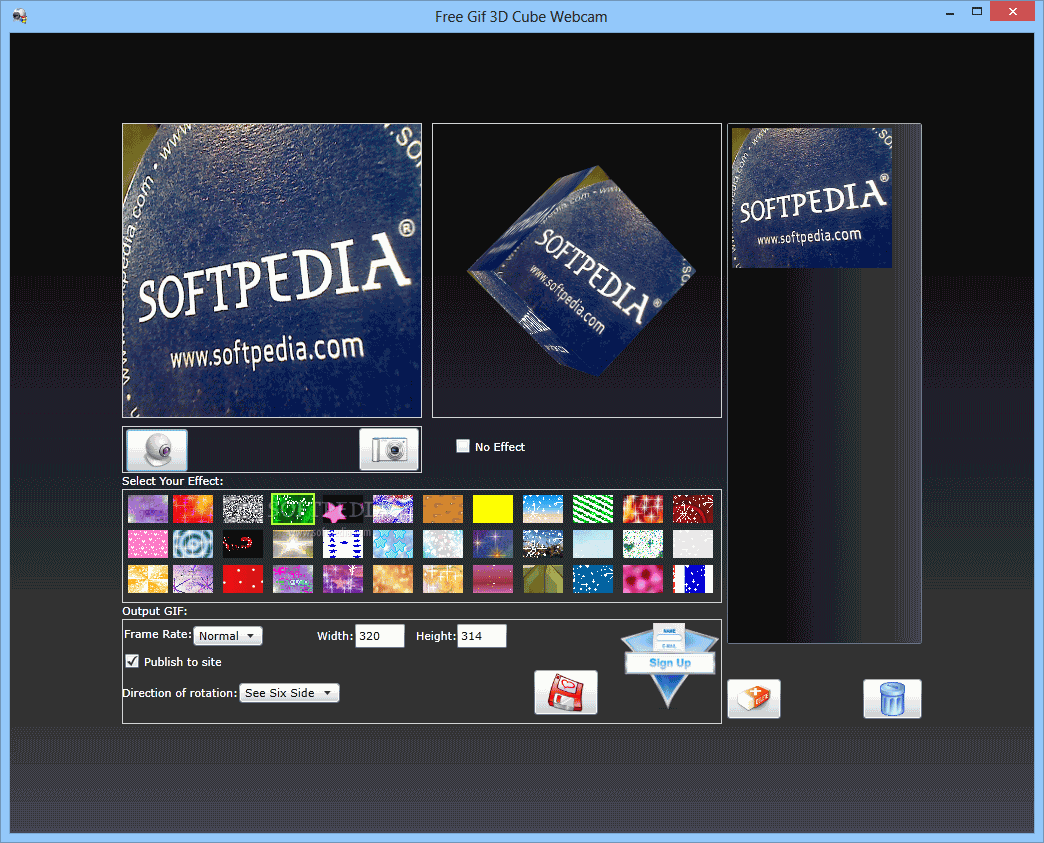Start the webcam with the webcam button

point(156,449)
